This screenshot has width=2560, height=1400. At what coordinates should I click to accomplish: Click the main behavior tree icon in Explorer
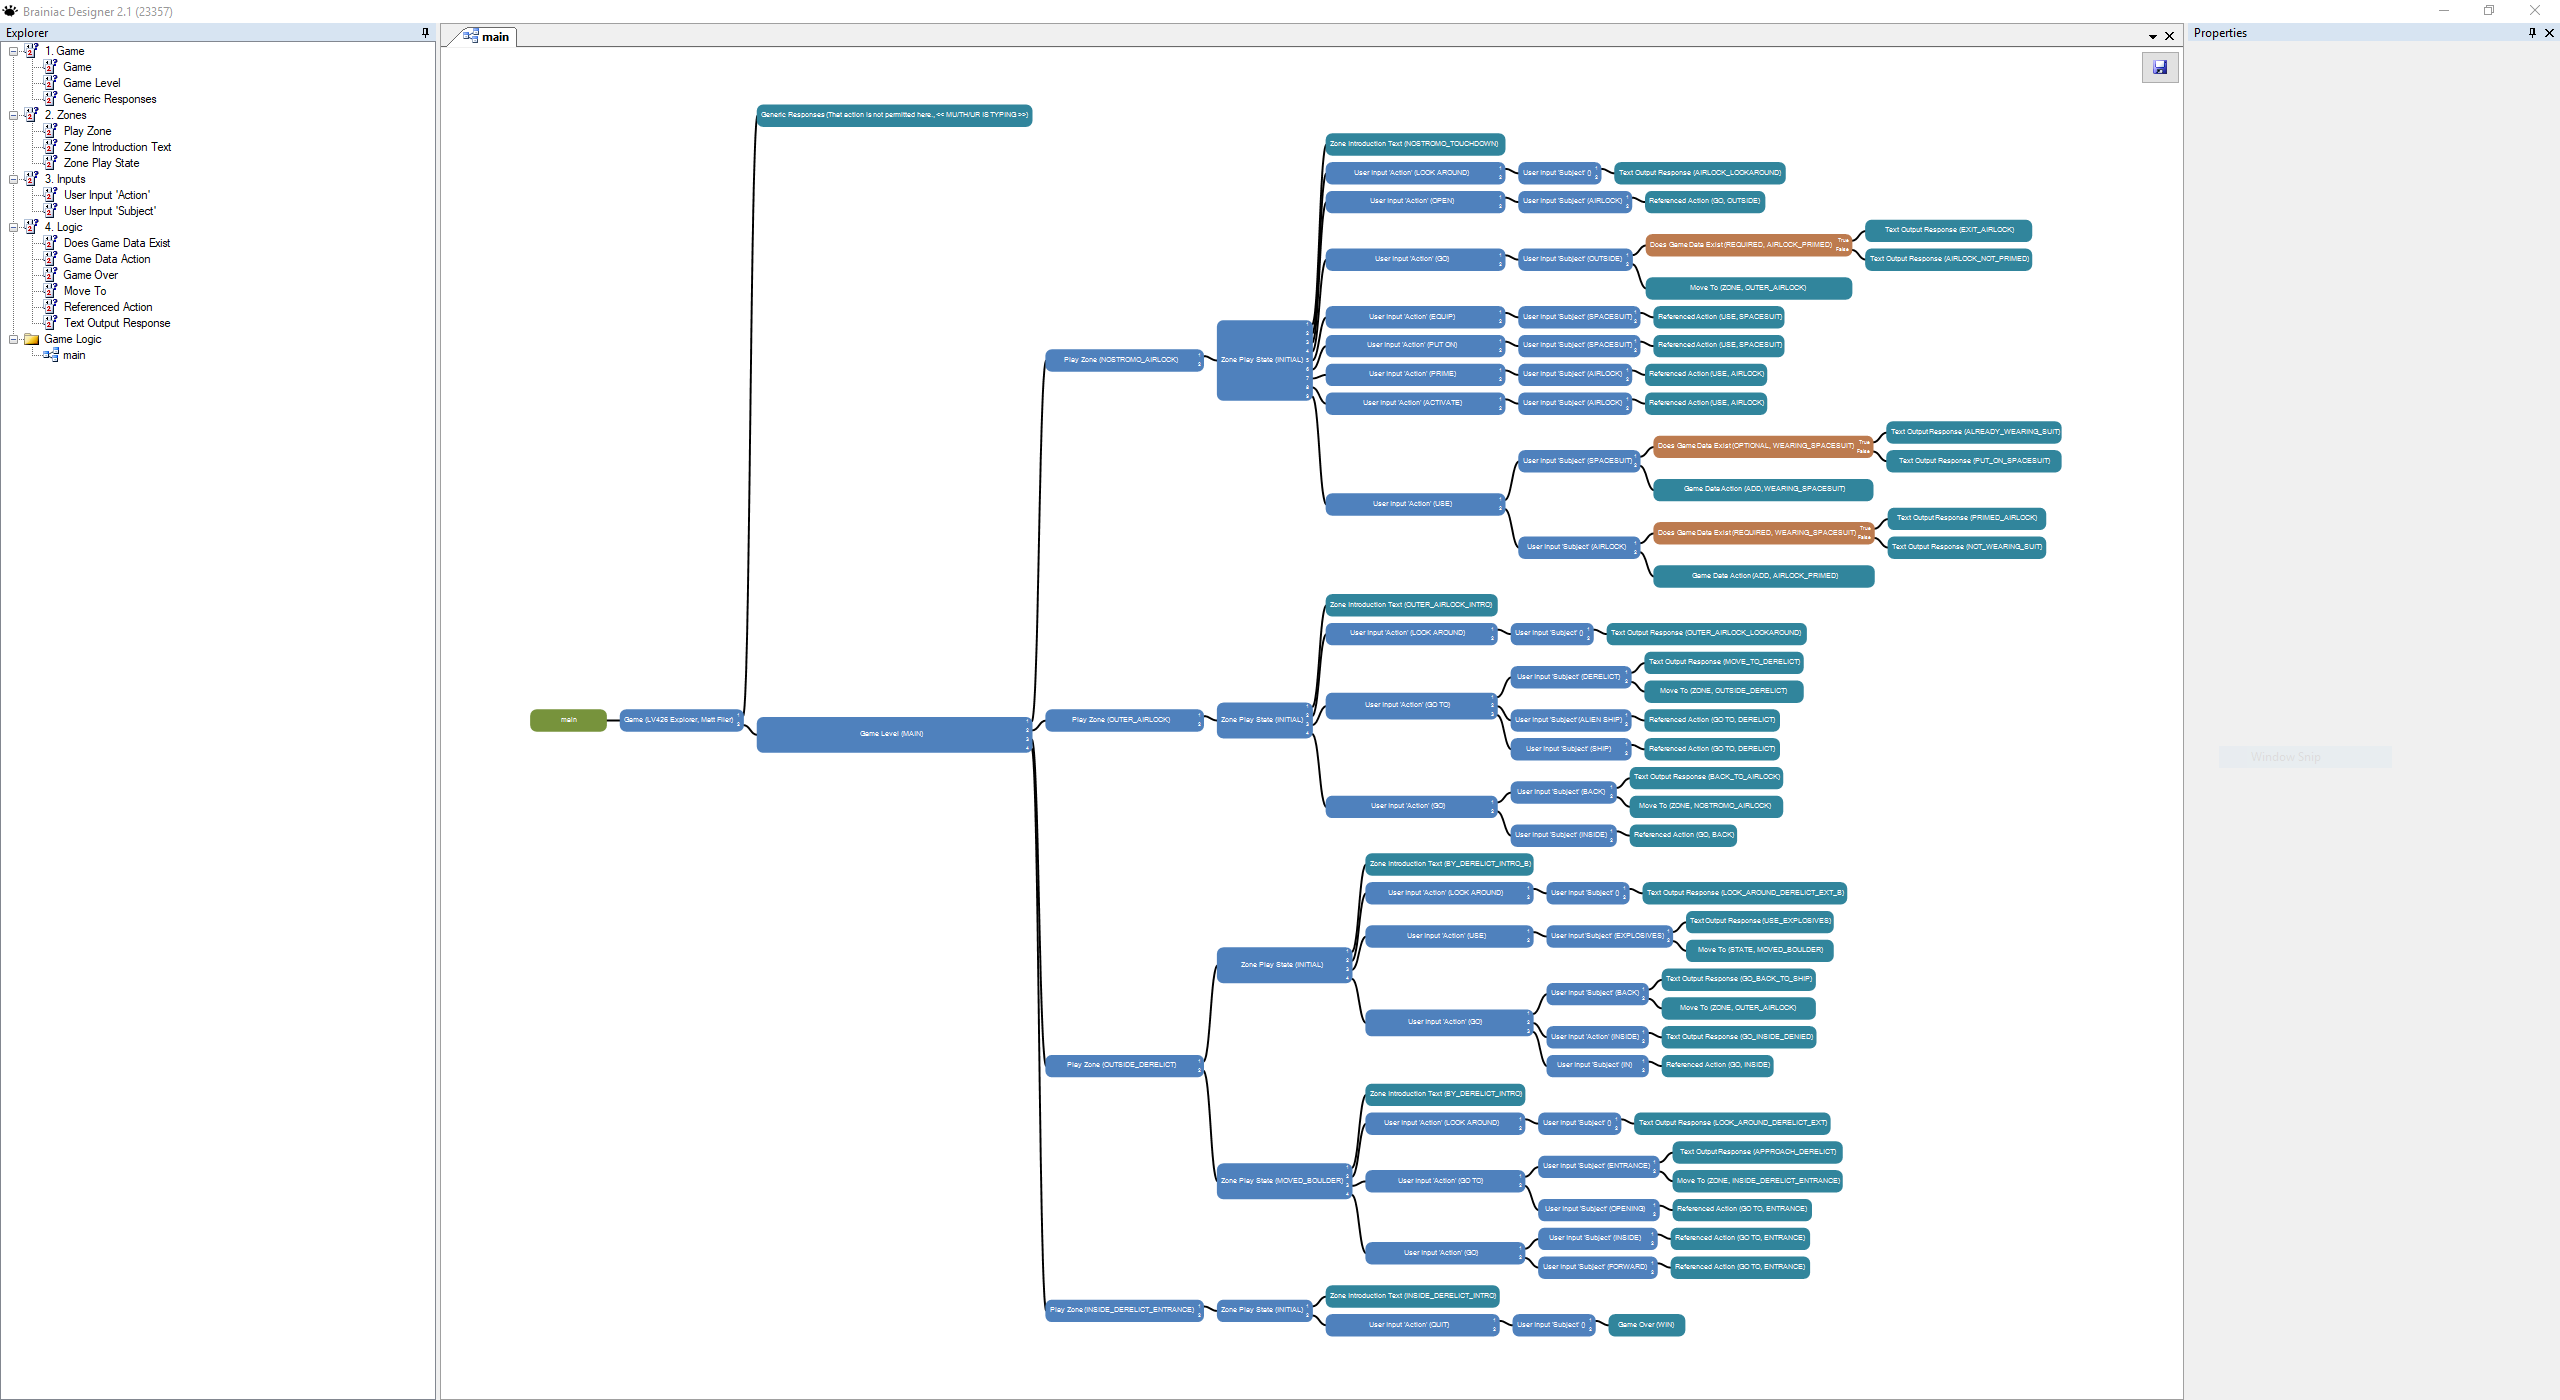tap(51, 355)
